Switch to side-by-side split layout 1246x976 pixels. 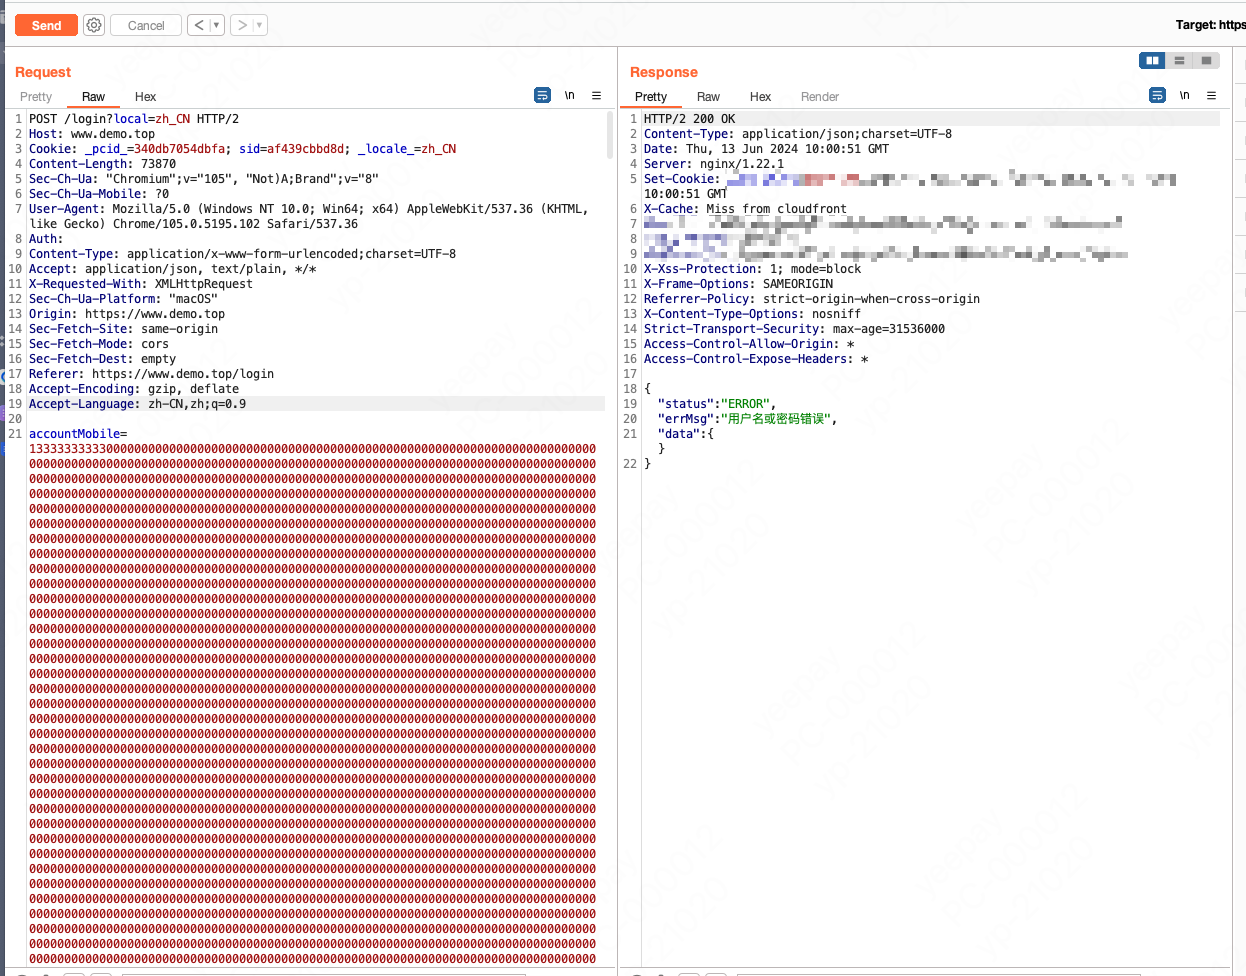pos(1152,61)
